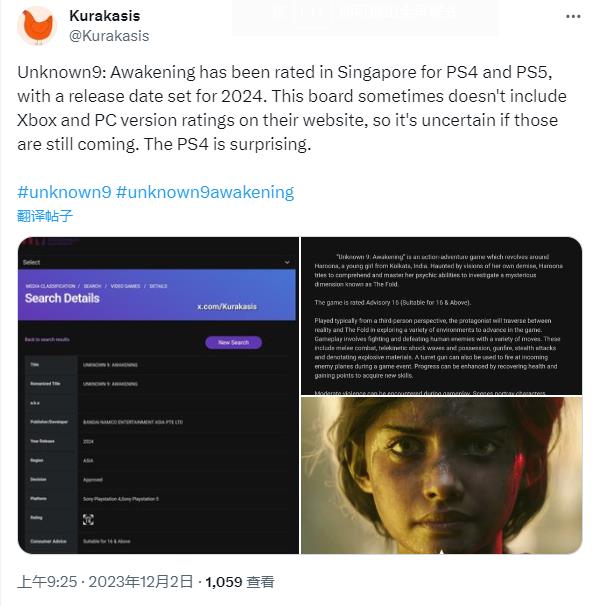Open the game description text image
This screenshot has width=598, height=606.
[441, 316]
